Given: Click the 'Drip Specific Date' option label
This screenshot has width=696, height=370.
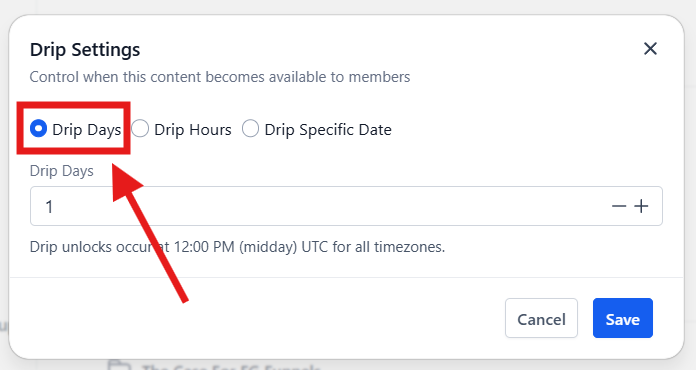Looking at the screenshot, I should (x=328, y=130).
